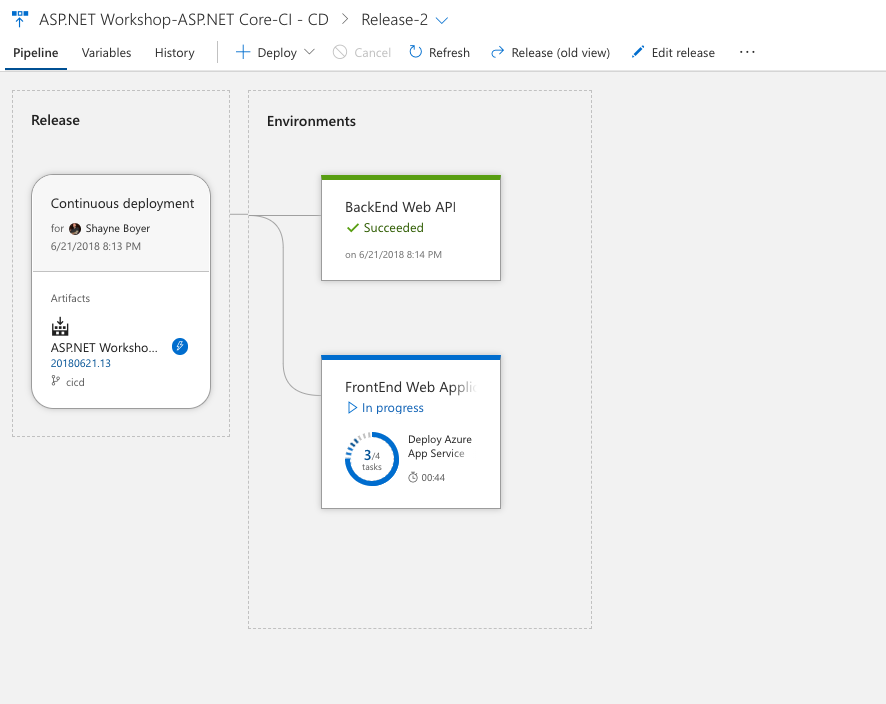Click the plus icon next to Deploy
This screenshot has width=886, height=704.
pos(243,52)
